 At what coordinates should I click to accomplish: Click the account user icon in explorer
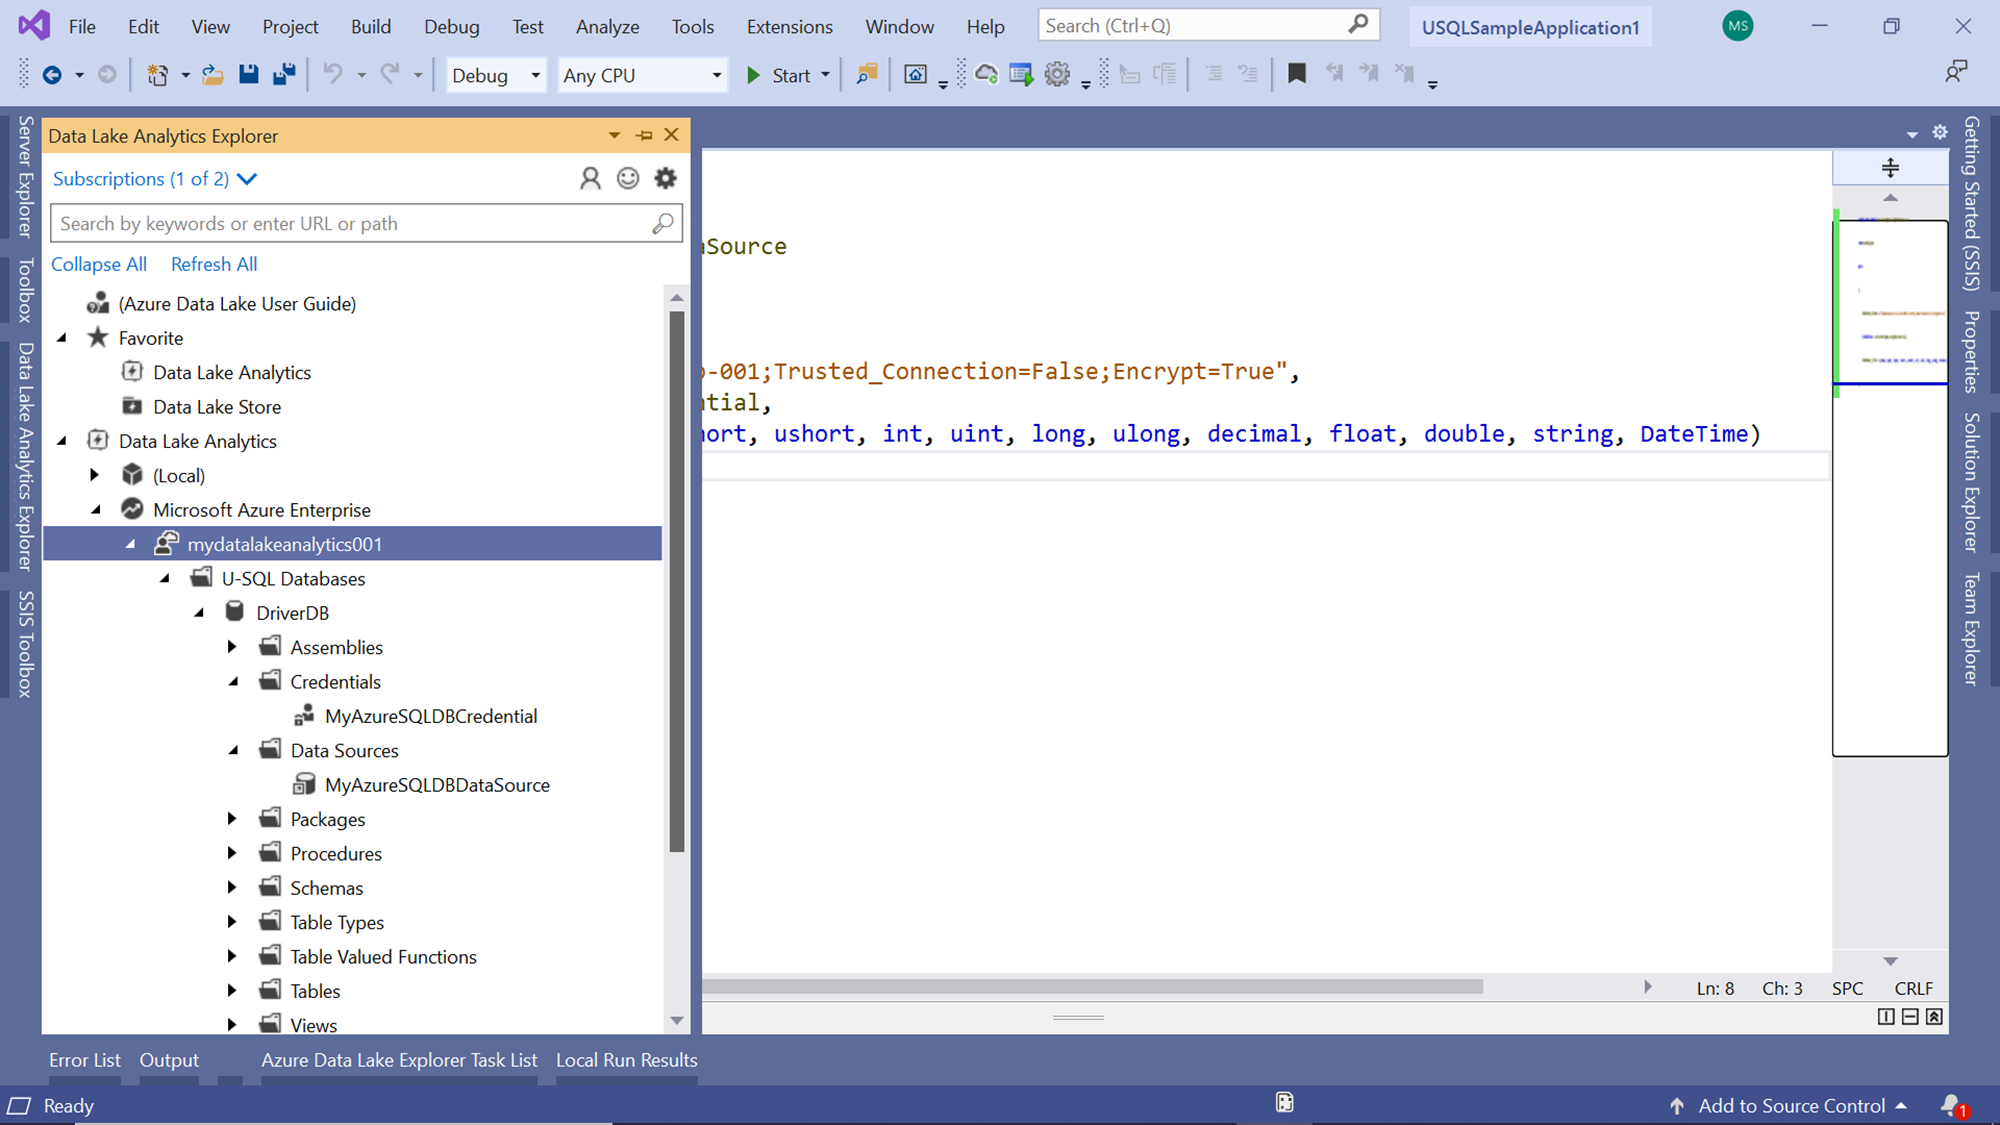[590, 178]
